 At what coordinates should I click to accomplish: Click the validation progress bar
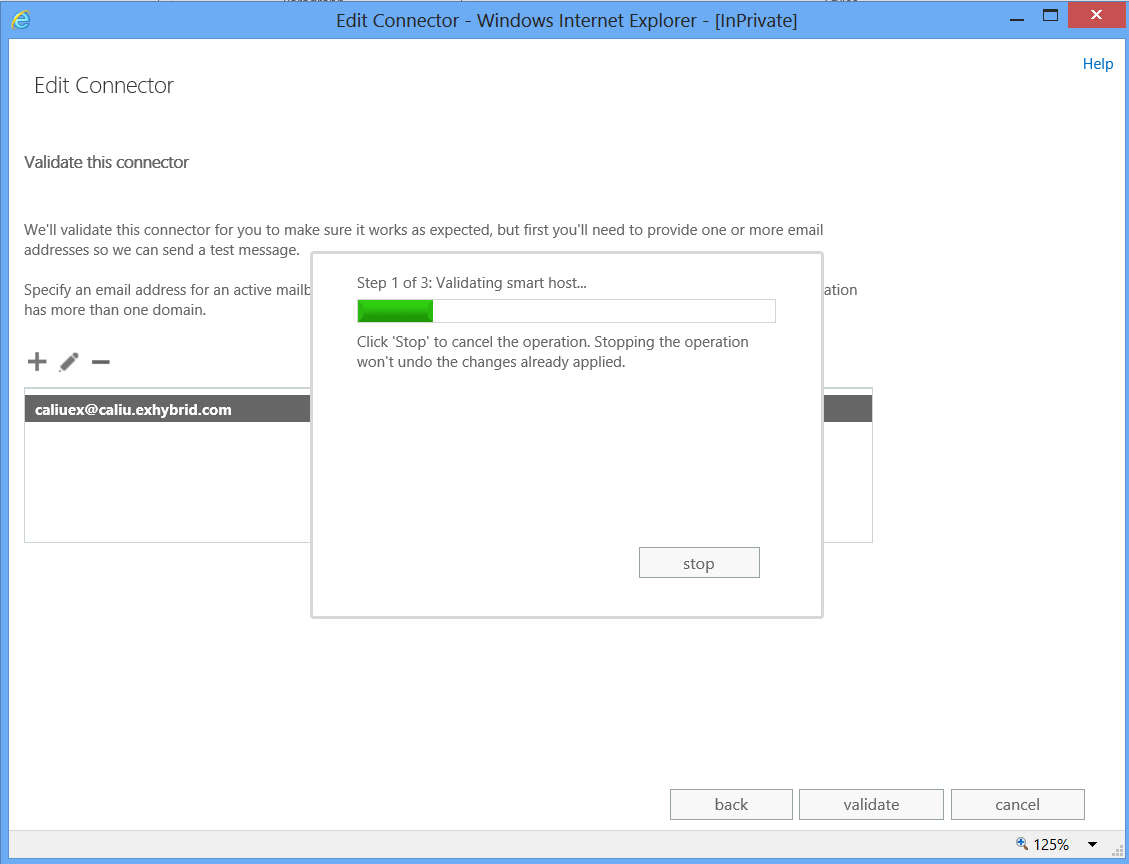pyautogui.click(x=565, y=310)
